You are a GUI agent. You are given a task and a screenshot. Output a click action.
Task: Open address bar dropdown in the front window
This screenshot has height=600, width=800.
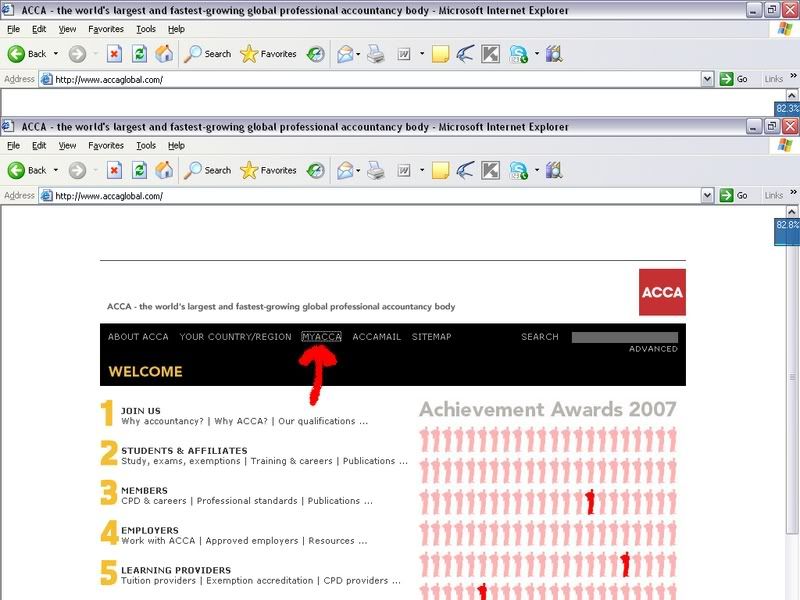point(707,195)
